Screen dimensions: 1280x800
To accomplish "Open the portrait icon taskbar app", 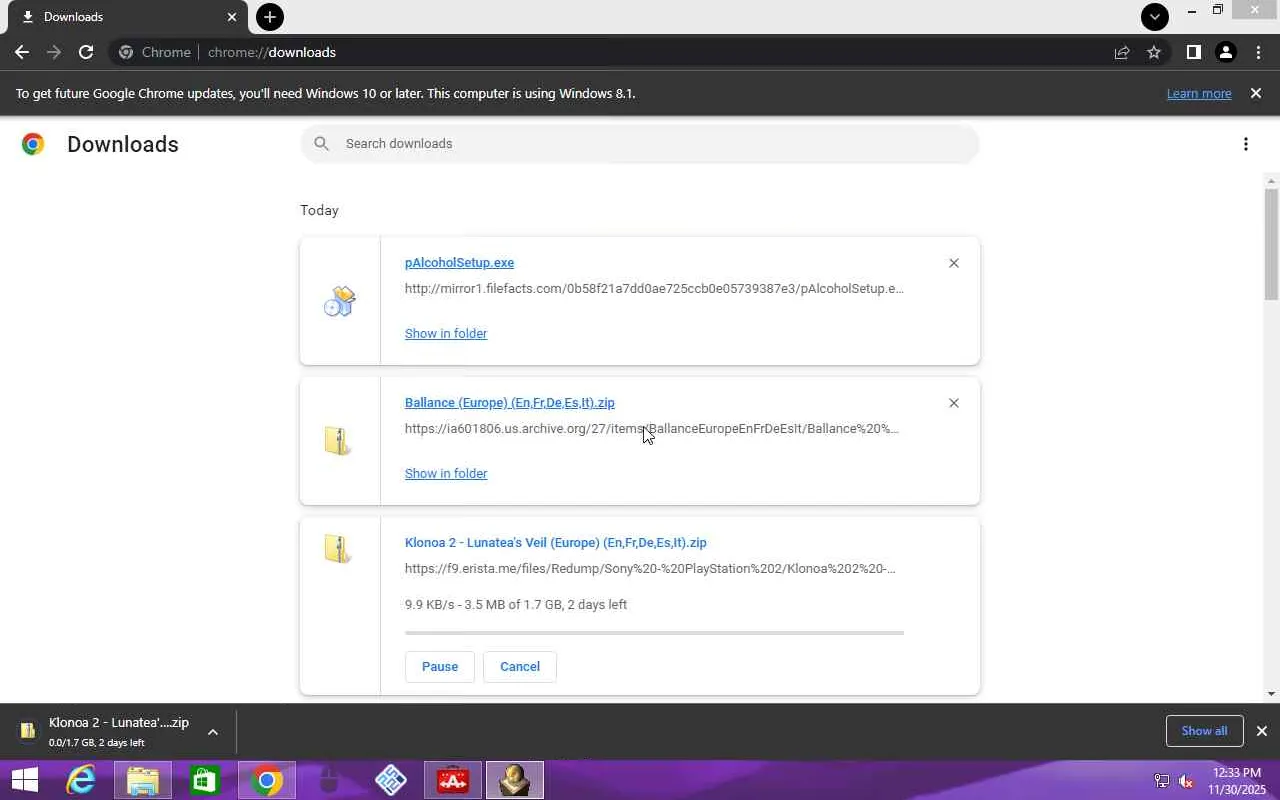I will pos(515,780).
